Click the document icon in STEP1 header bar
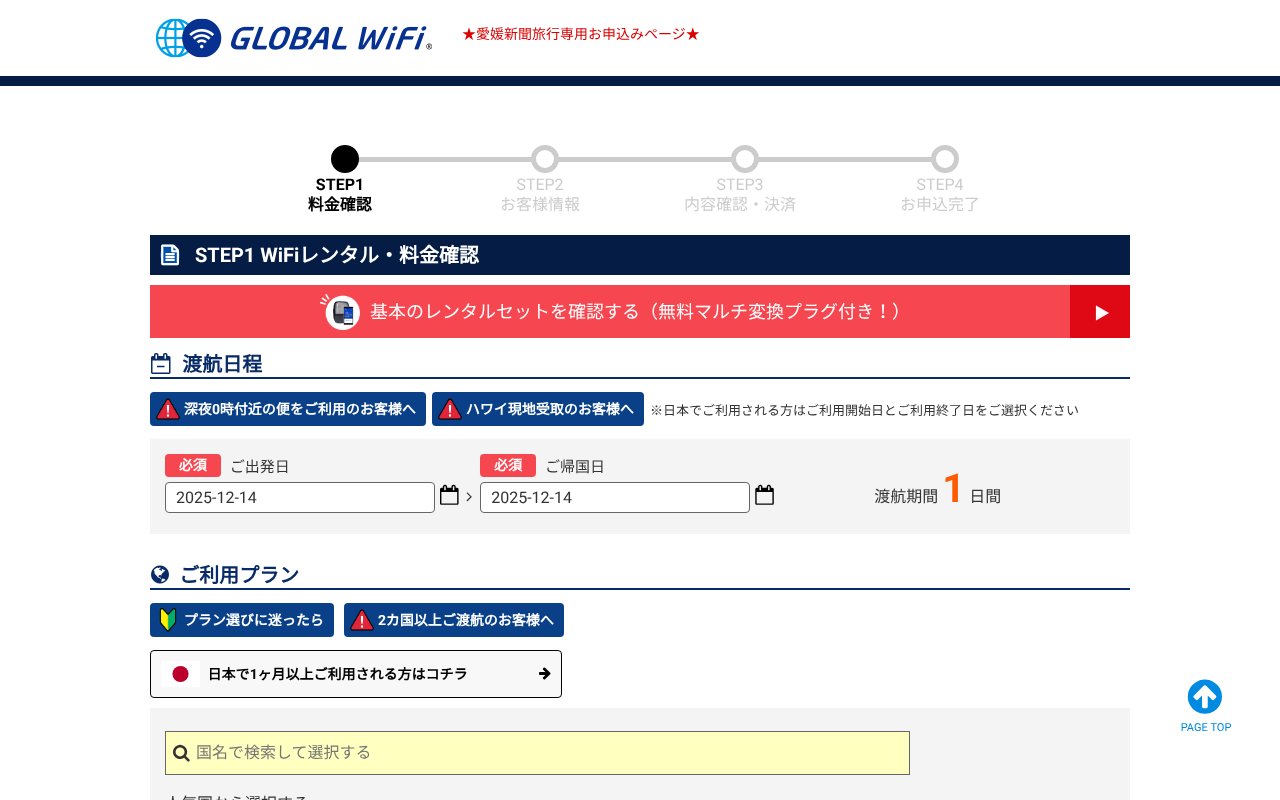The height and width of the screenshot is (800, 1280). (x=170, y=255)
